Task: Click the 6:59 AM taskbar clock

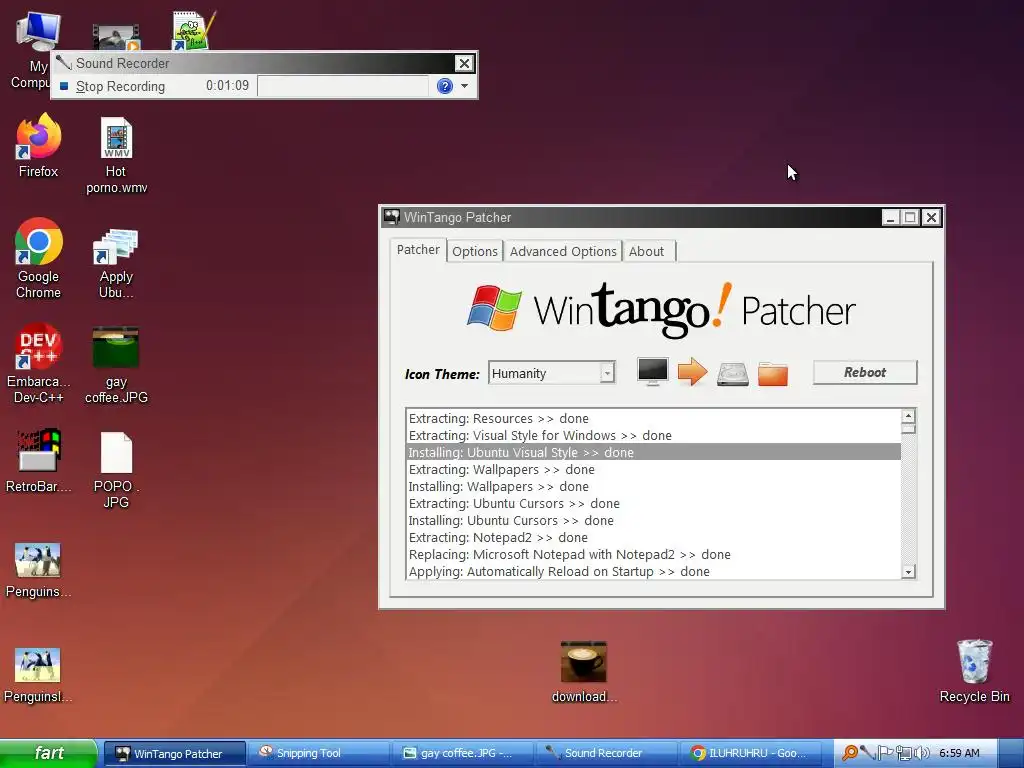Action: [x=959, y=753]
